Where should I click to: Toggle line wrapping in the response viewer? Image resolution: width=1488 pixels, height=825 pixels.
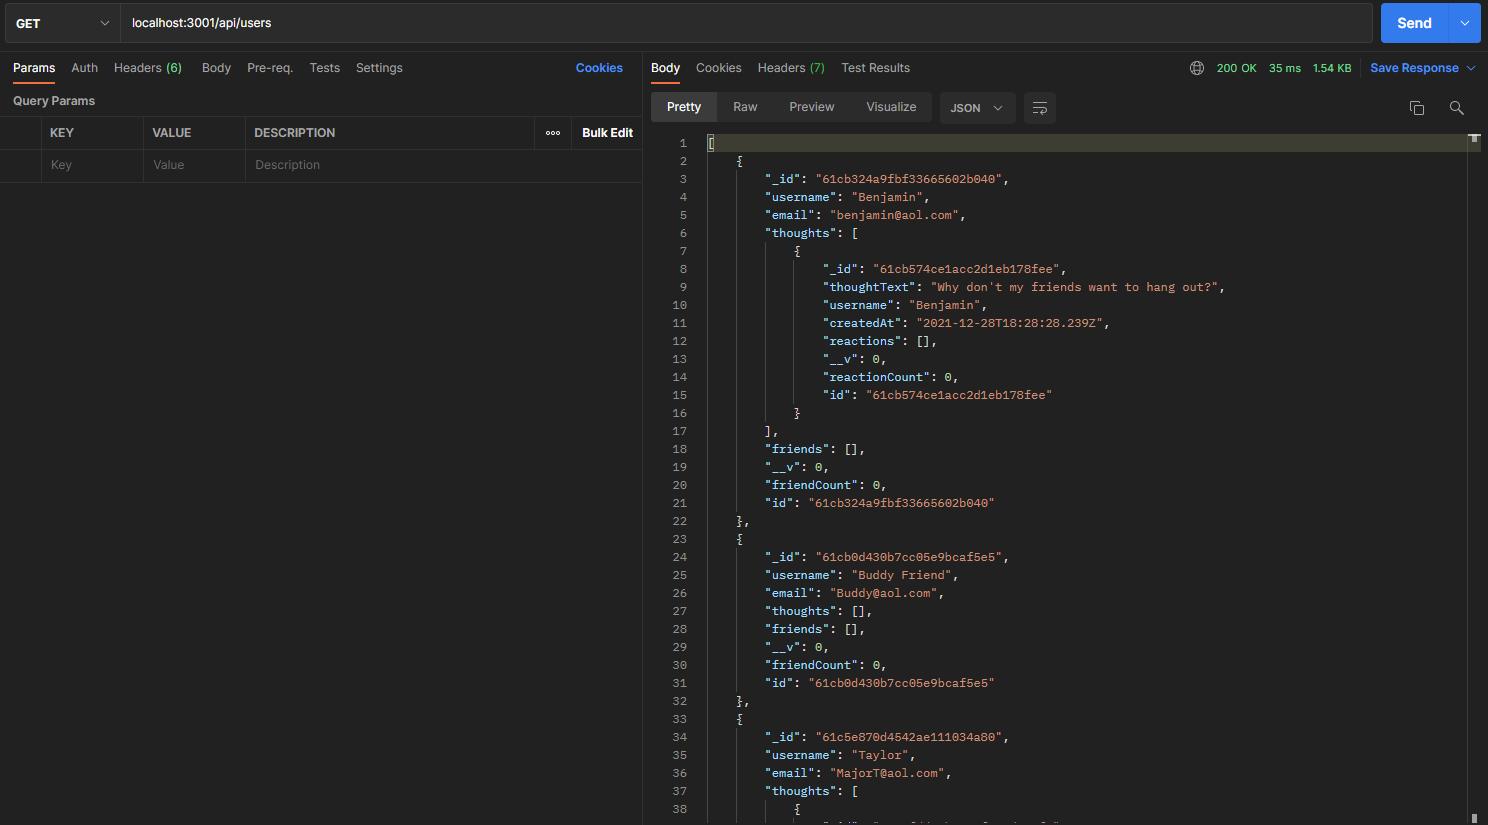[1039, 107]
